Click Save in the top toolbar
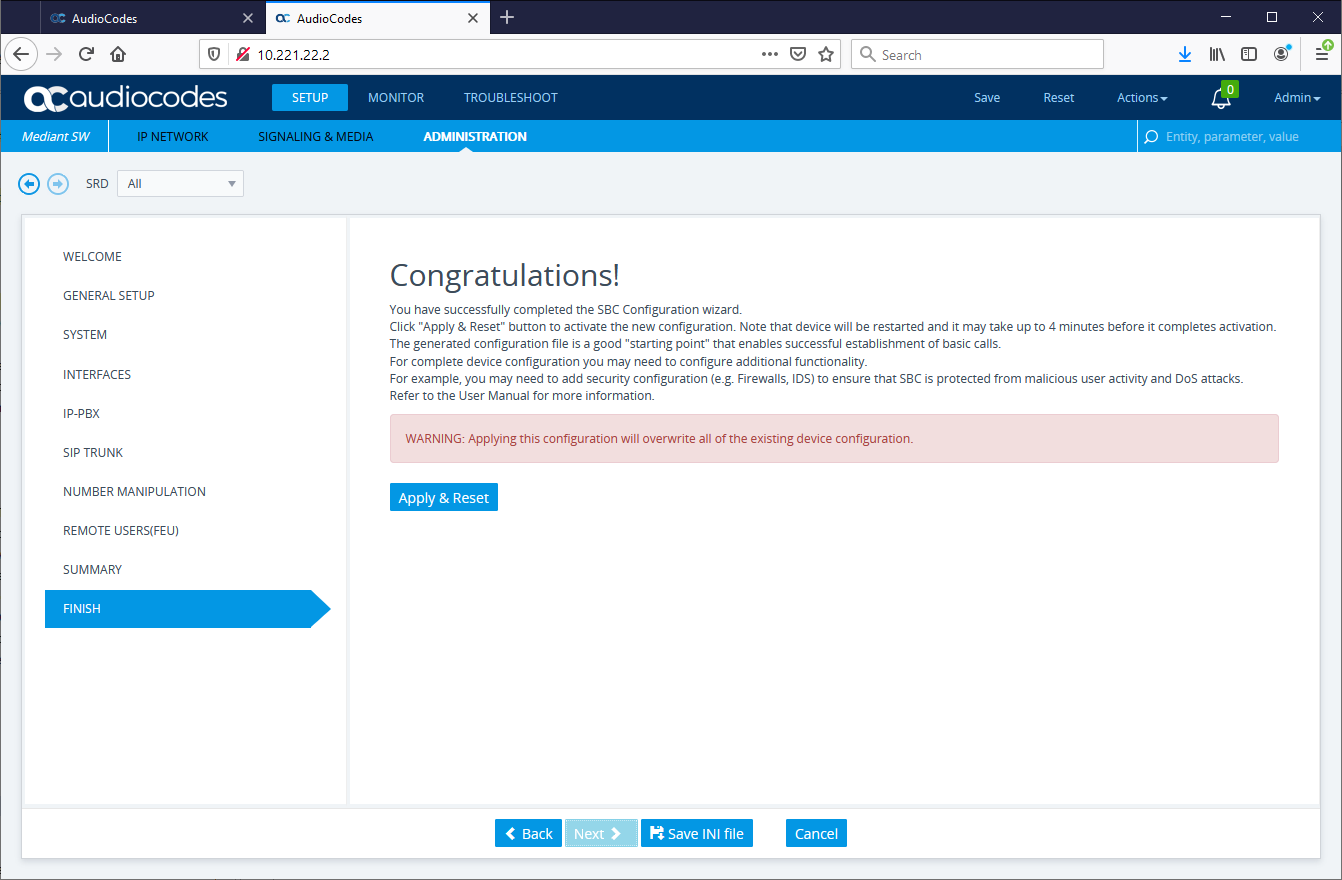The height and width of the screenshot is (880, 1342). click(x=987, y=98)
